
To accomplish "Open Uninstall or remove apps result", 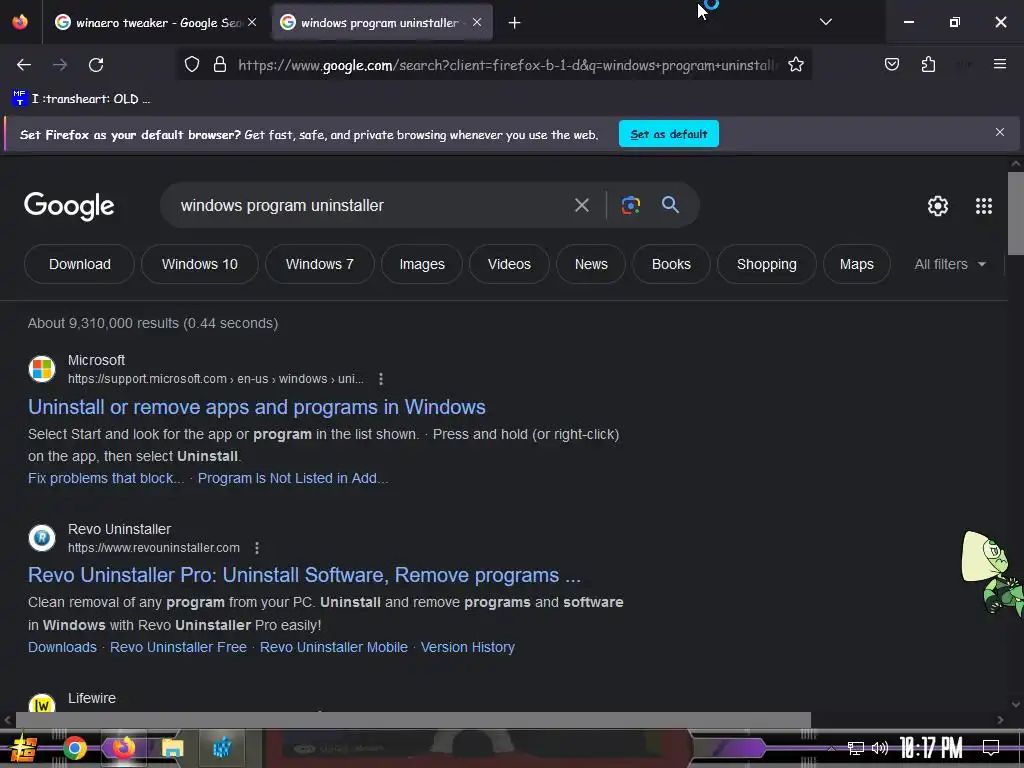I will (x=257, y=408).
